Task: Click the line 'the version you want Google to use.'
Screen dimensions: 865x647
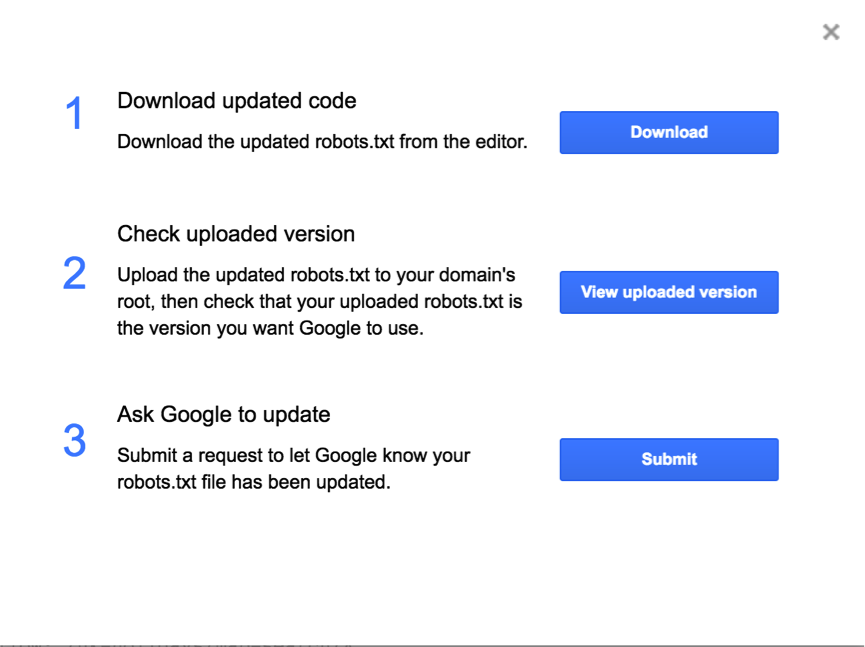Action: 270,327
